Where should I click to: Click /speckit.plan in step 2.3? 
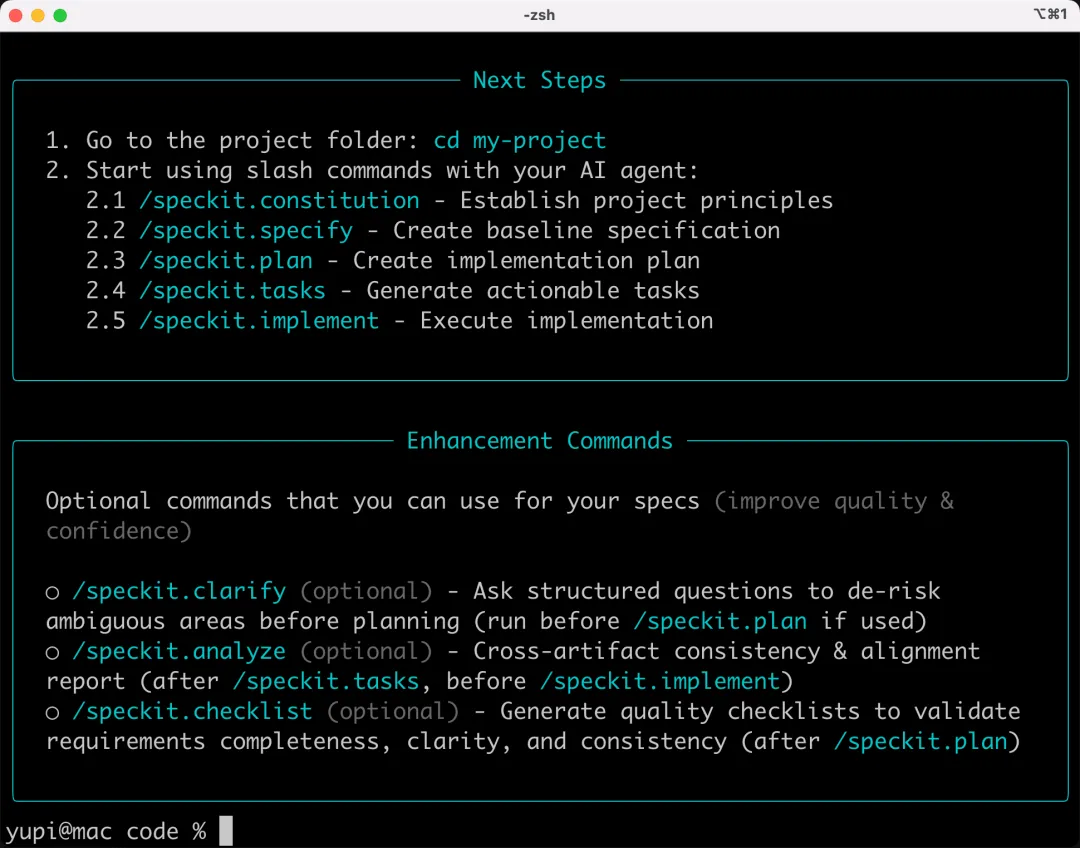[x=226, y=261]
